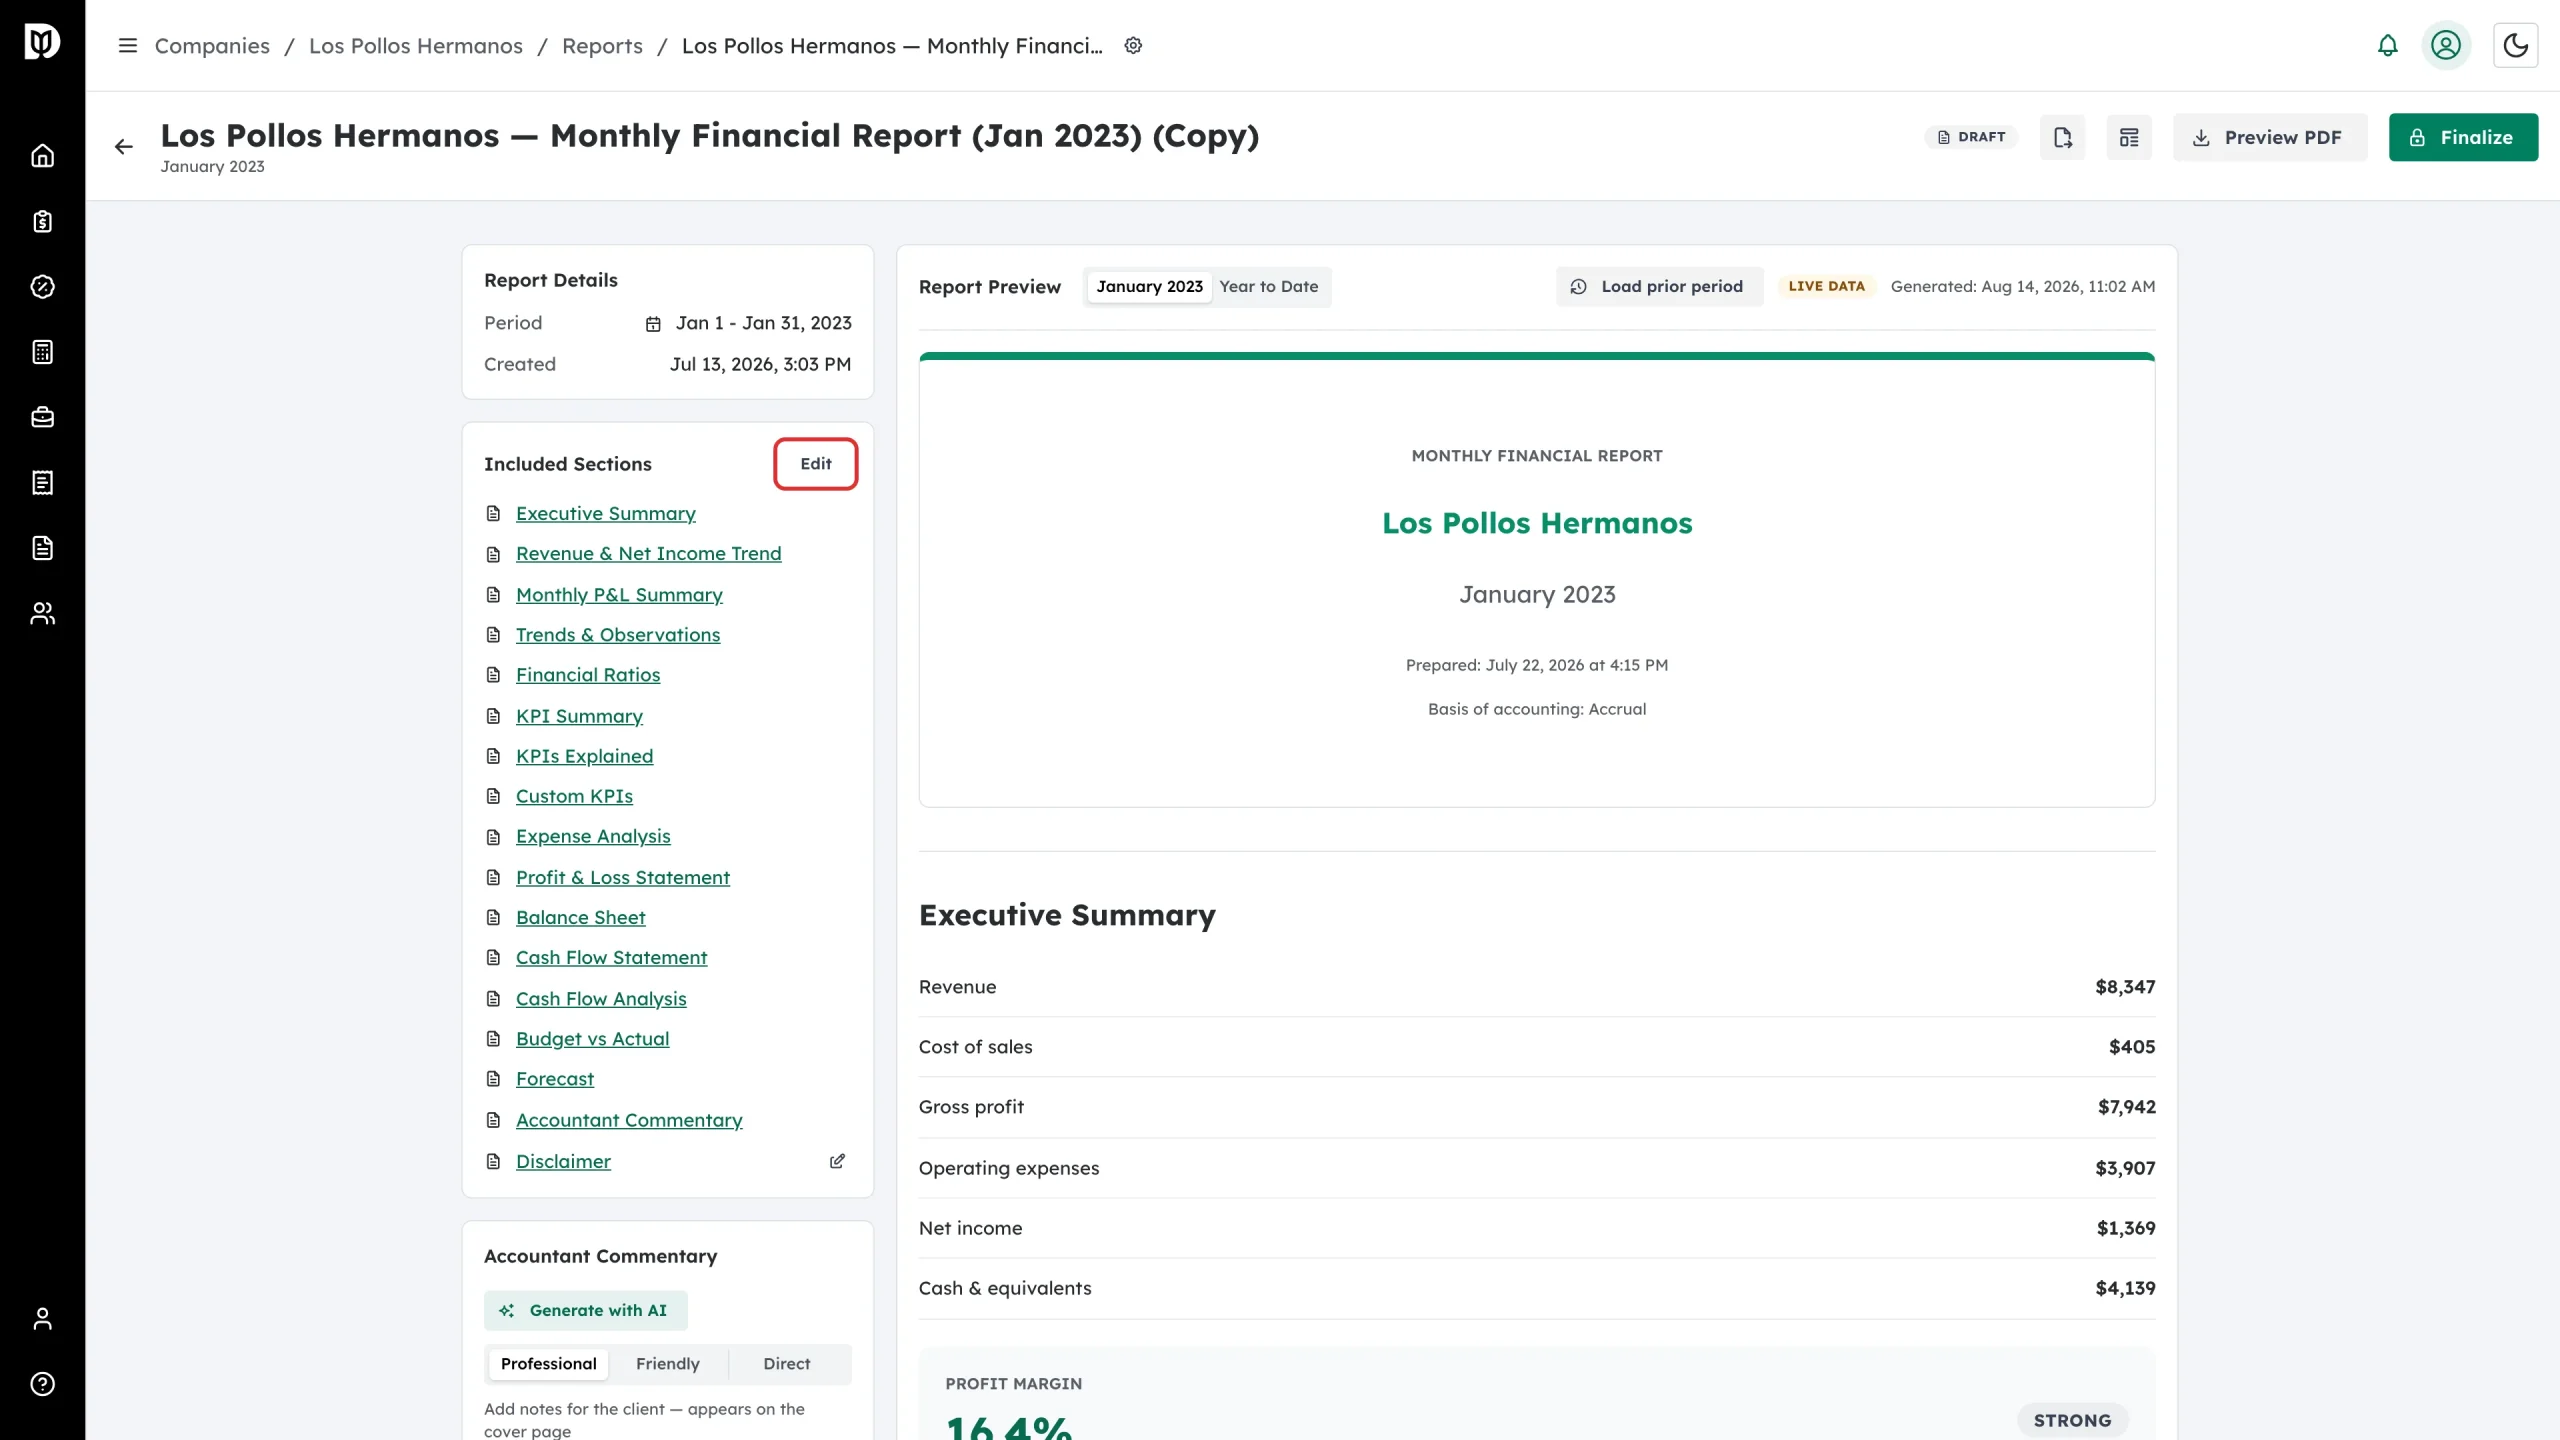Click the settings gear beside breadcrumb
This screenshot has width=2560, height=1440.
pos(1133,46)
